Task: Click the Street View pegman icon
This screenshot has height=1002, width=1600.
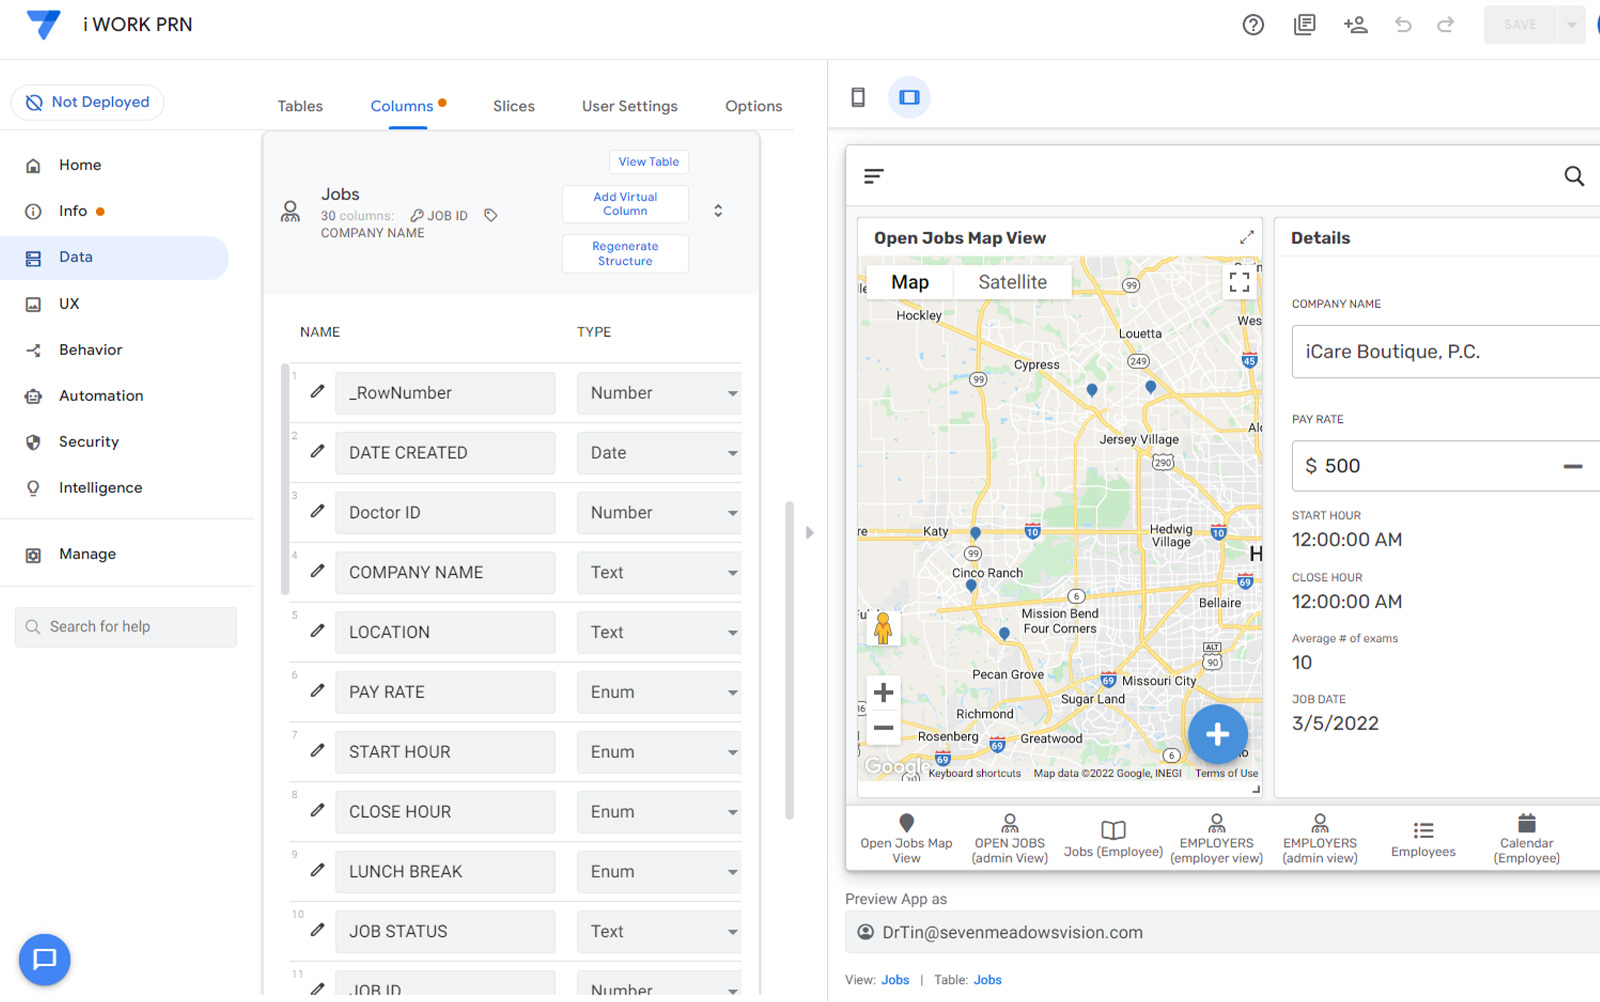Action: click(883, 628)
